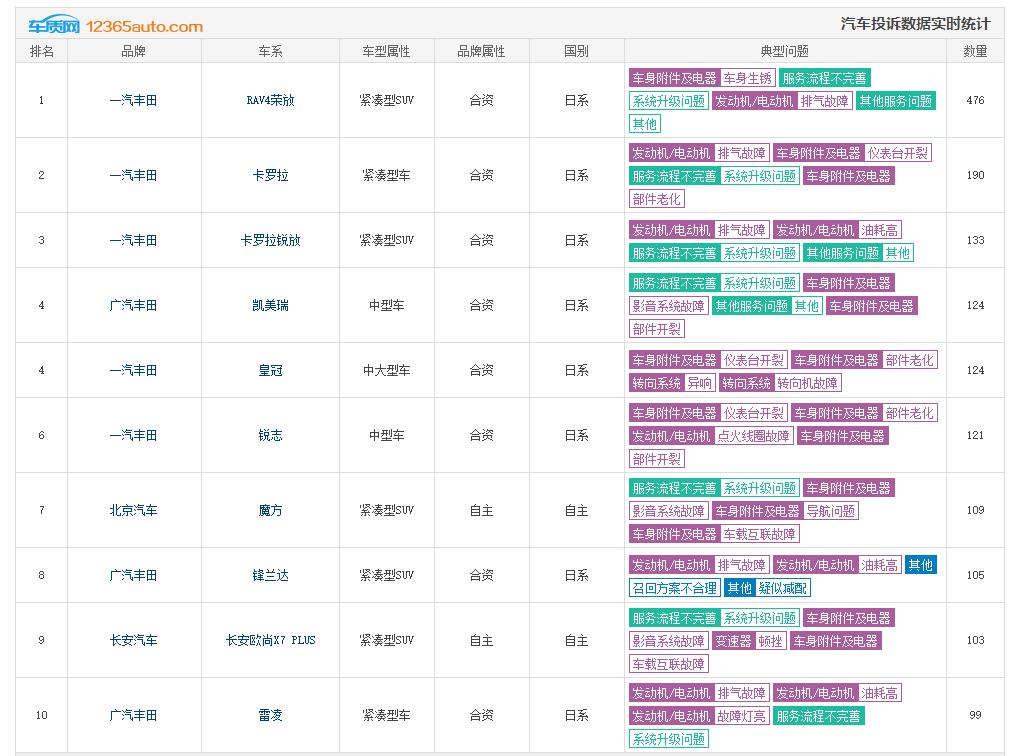Open the 锐志 model link
This screenshot has height=756, width=1012.
pos(270,435)
